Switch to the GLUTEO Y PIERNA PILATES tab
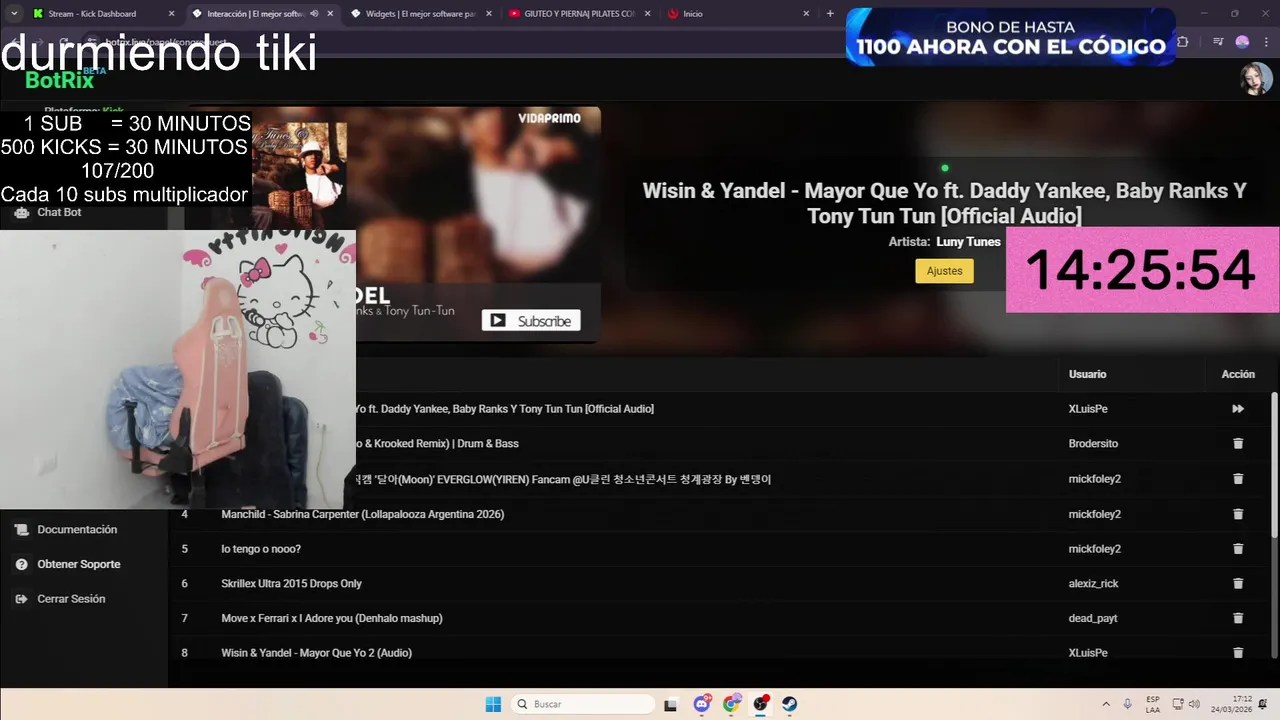Viewport: 1280px width, 720px height. point(578,14)
